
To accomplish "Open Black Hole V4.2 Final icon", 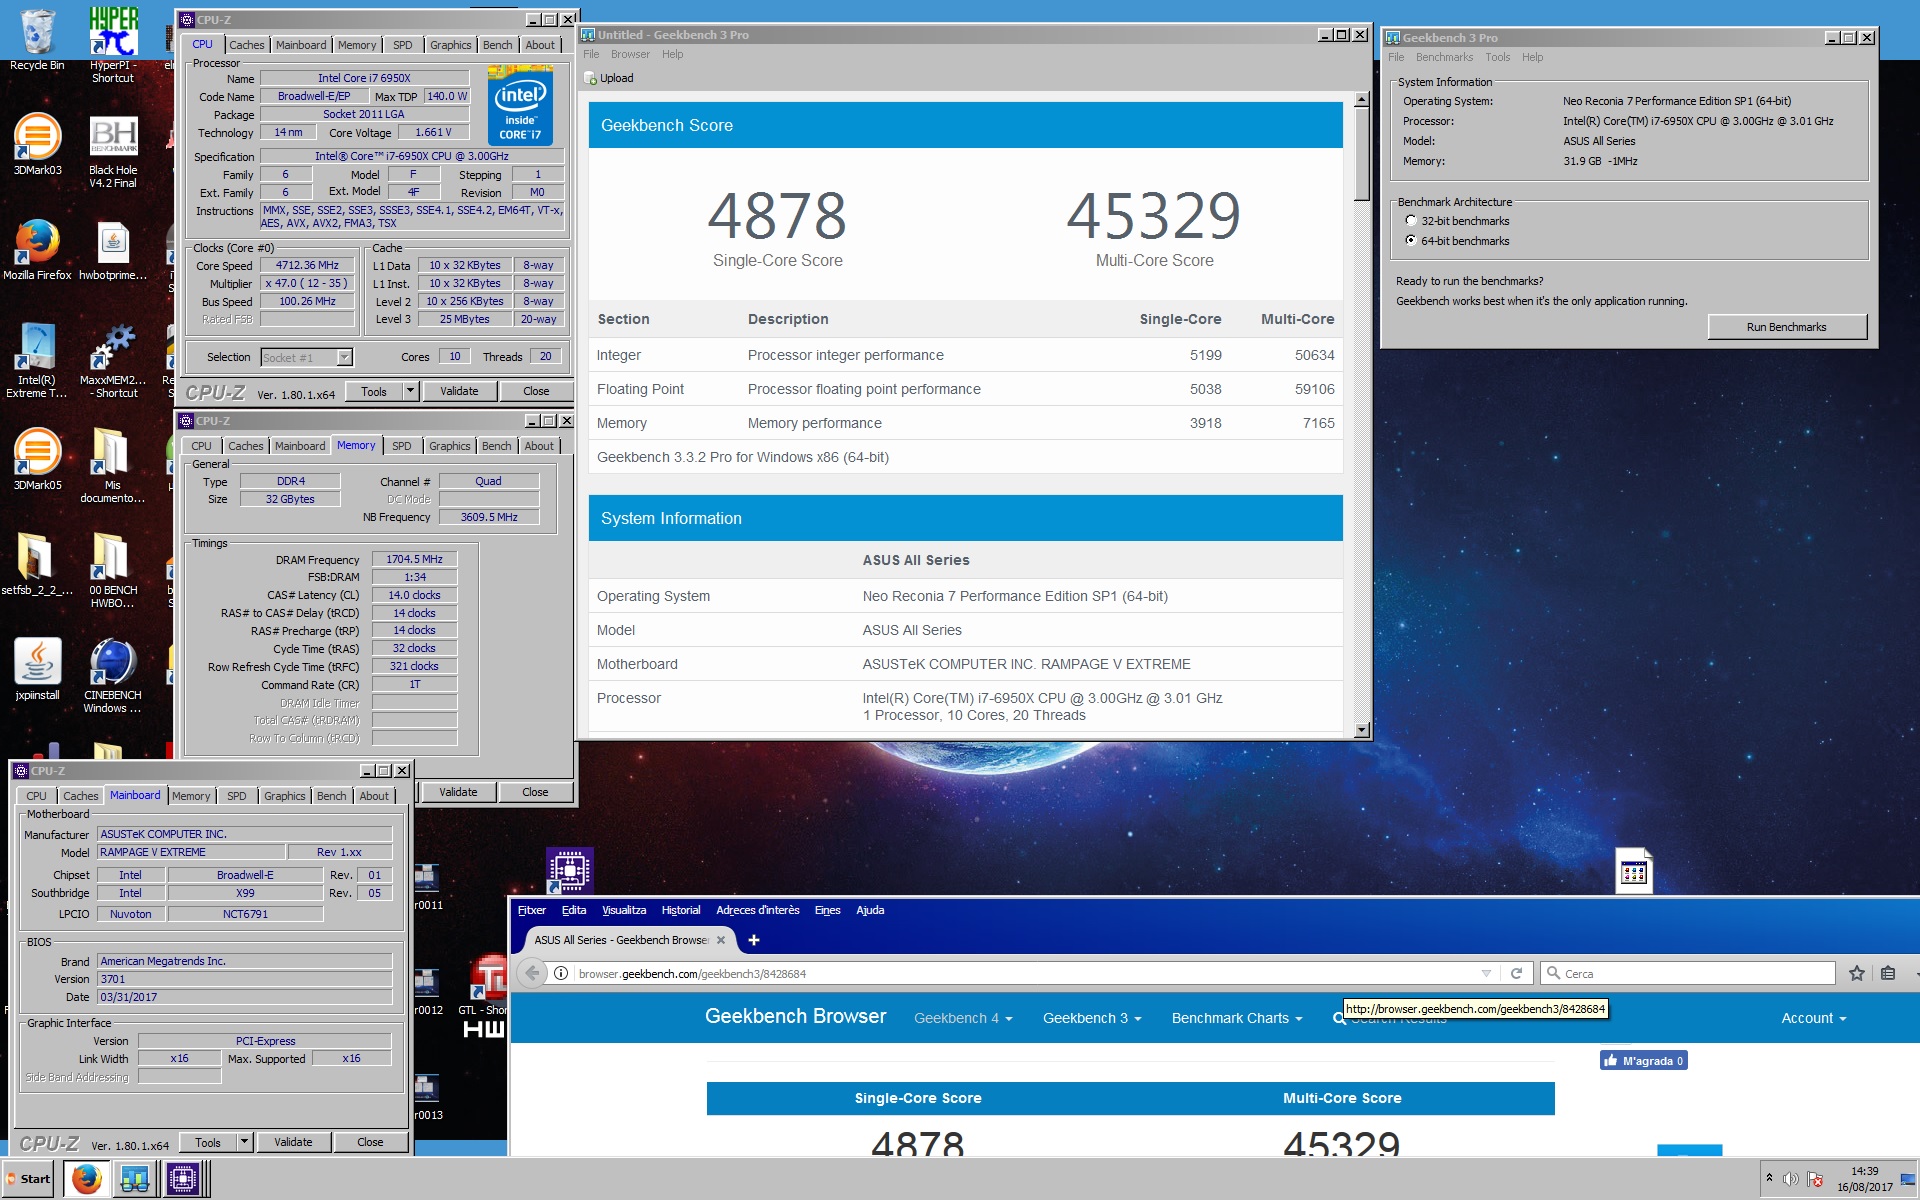I will click(x=113, y=151).
